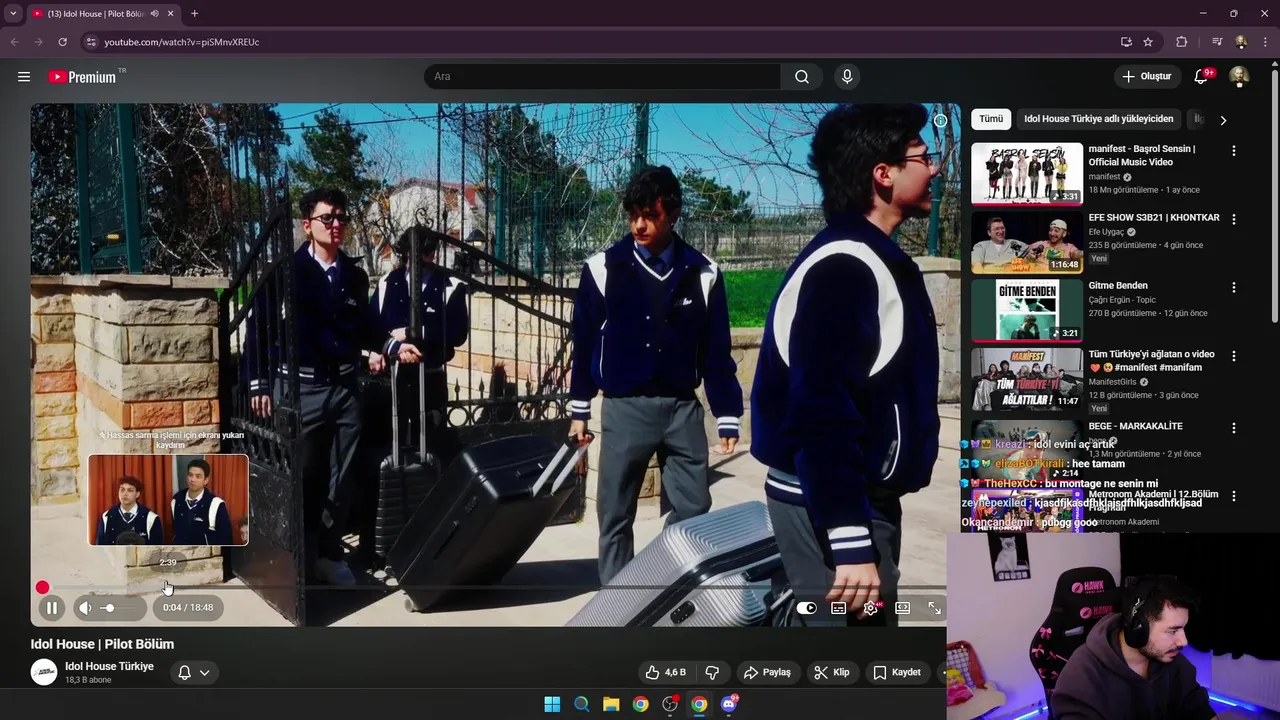Open the Windows Start menu
This screenshot has width=1280, height=720.
pyautogui.click(x=552, y=704)
